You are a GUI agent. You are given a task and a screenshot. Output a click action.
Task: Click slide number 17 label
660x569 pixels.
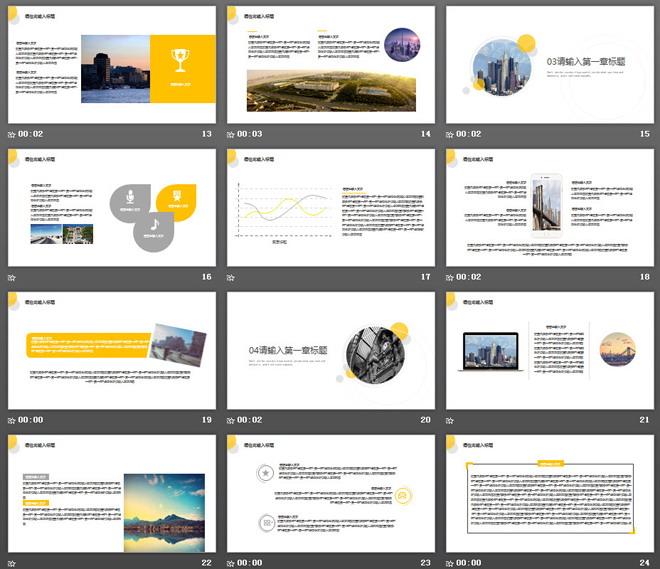426,277
